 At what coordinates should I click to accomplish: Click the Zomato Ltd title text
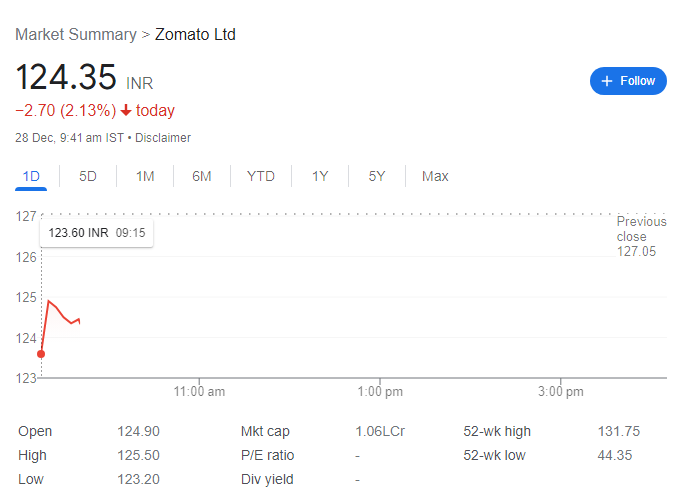coord(195,34)
